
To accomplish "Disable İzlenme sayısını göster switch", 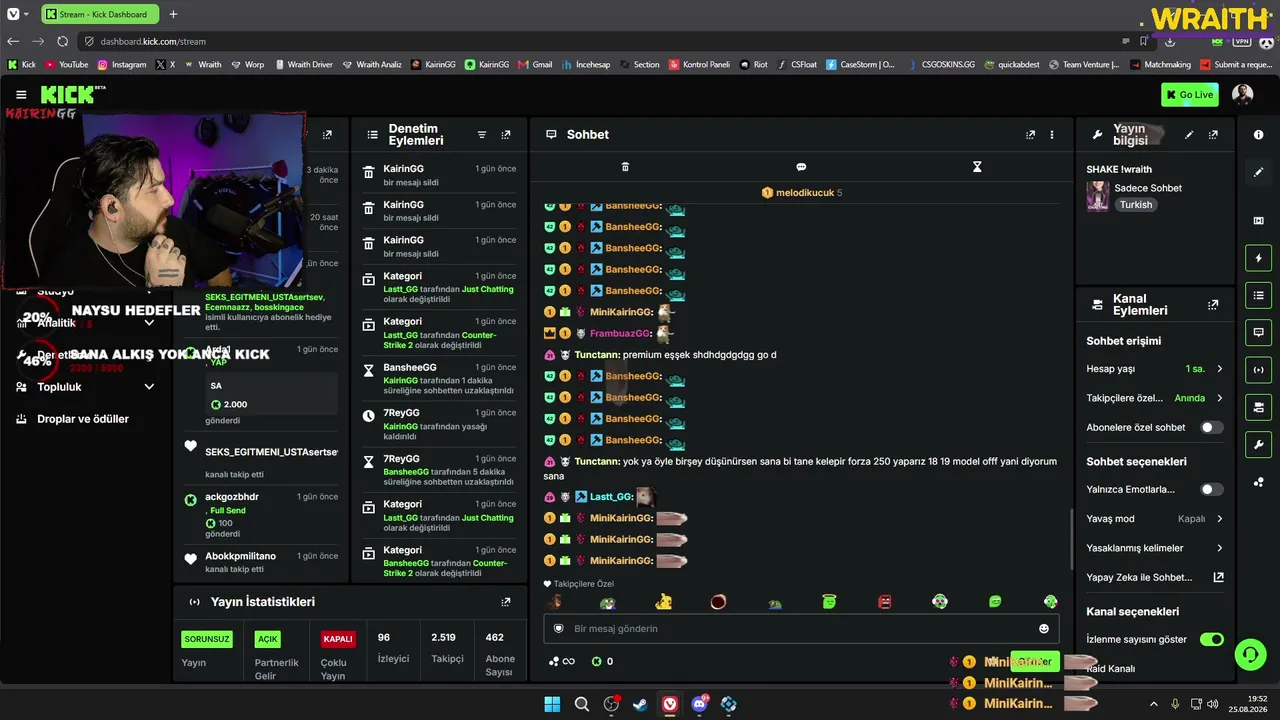I will [x=1211, y=639].
